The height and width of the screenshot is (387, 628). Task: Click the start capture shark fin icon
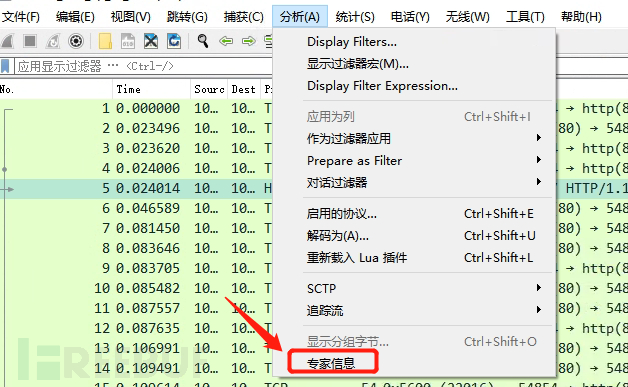click(7, 41)
